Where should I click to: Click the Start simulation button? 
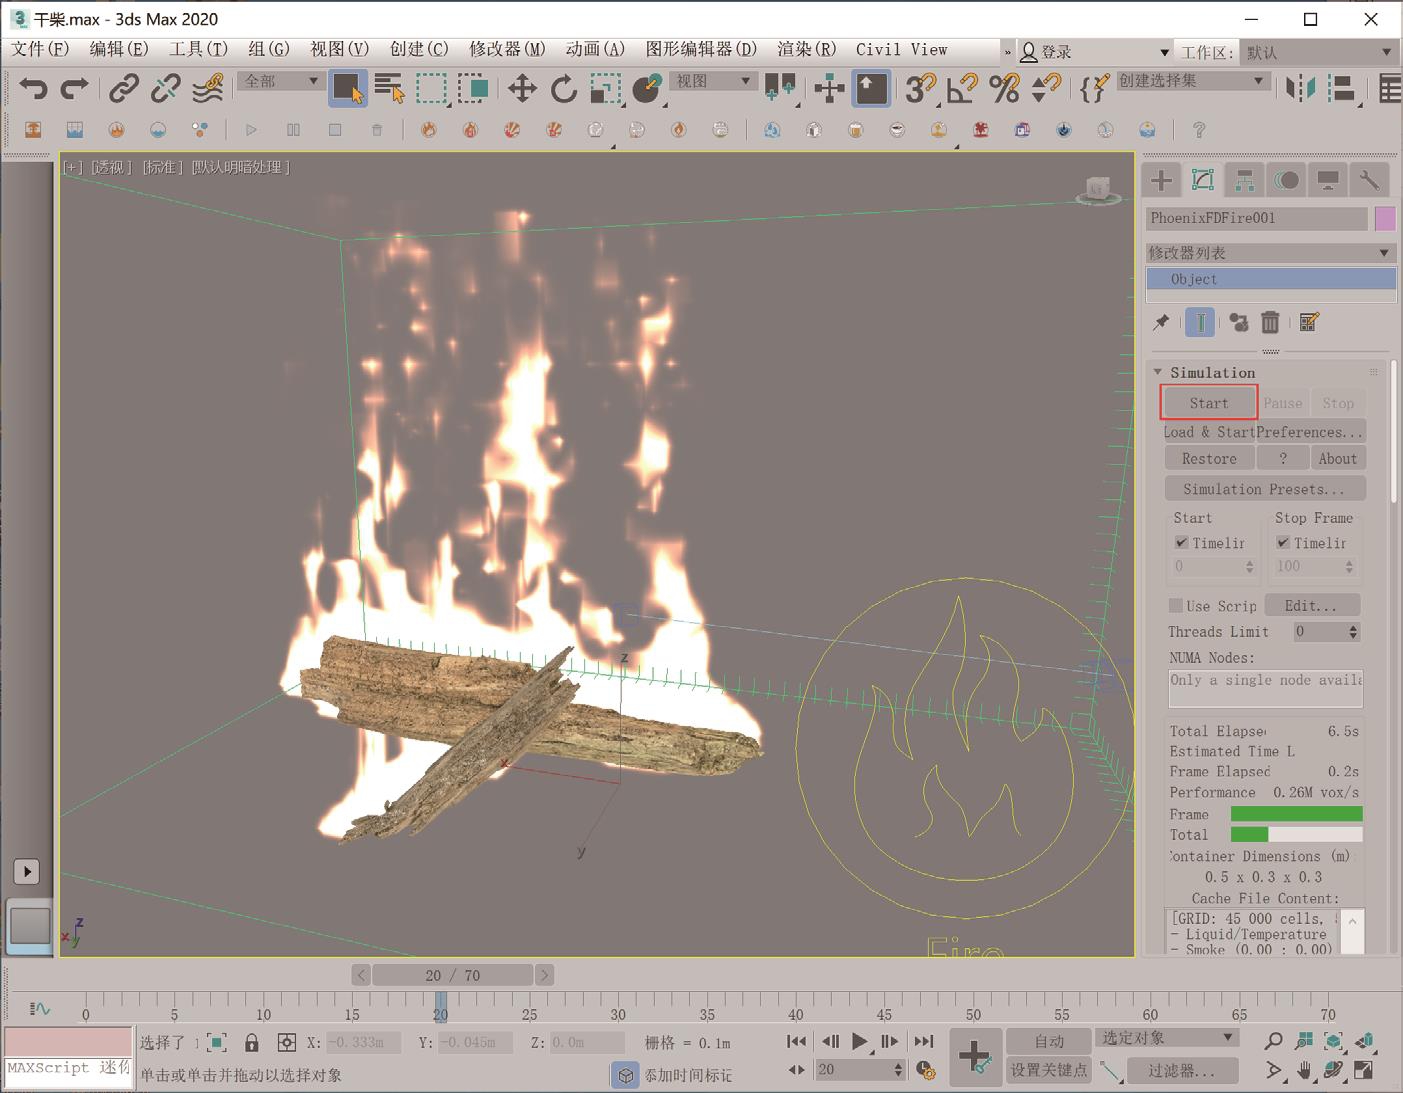(1208, 403)
